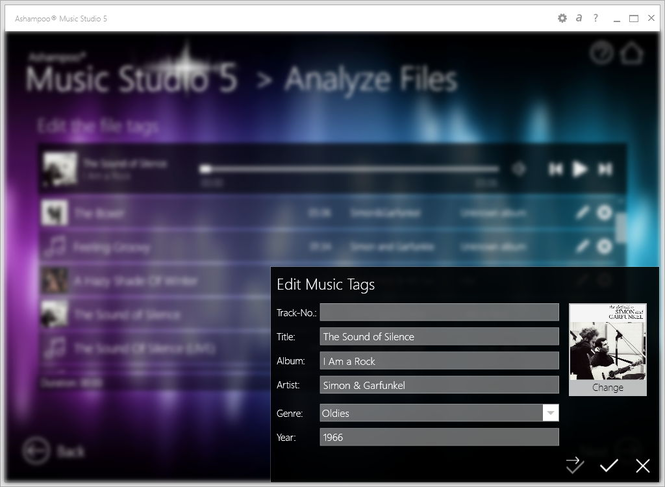Image resolution: width=665 pixels, height=487 pixels.
Task: Click gear icon in second track row
Action: coord(604,246)
